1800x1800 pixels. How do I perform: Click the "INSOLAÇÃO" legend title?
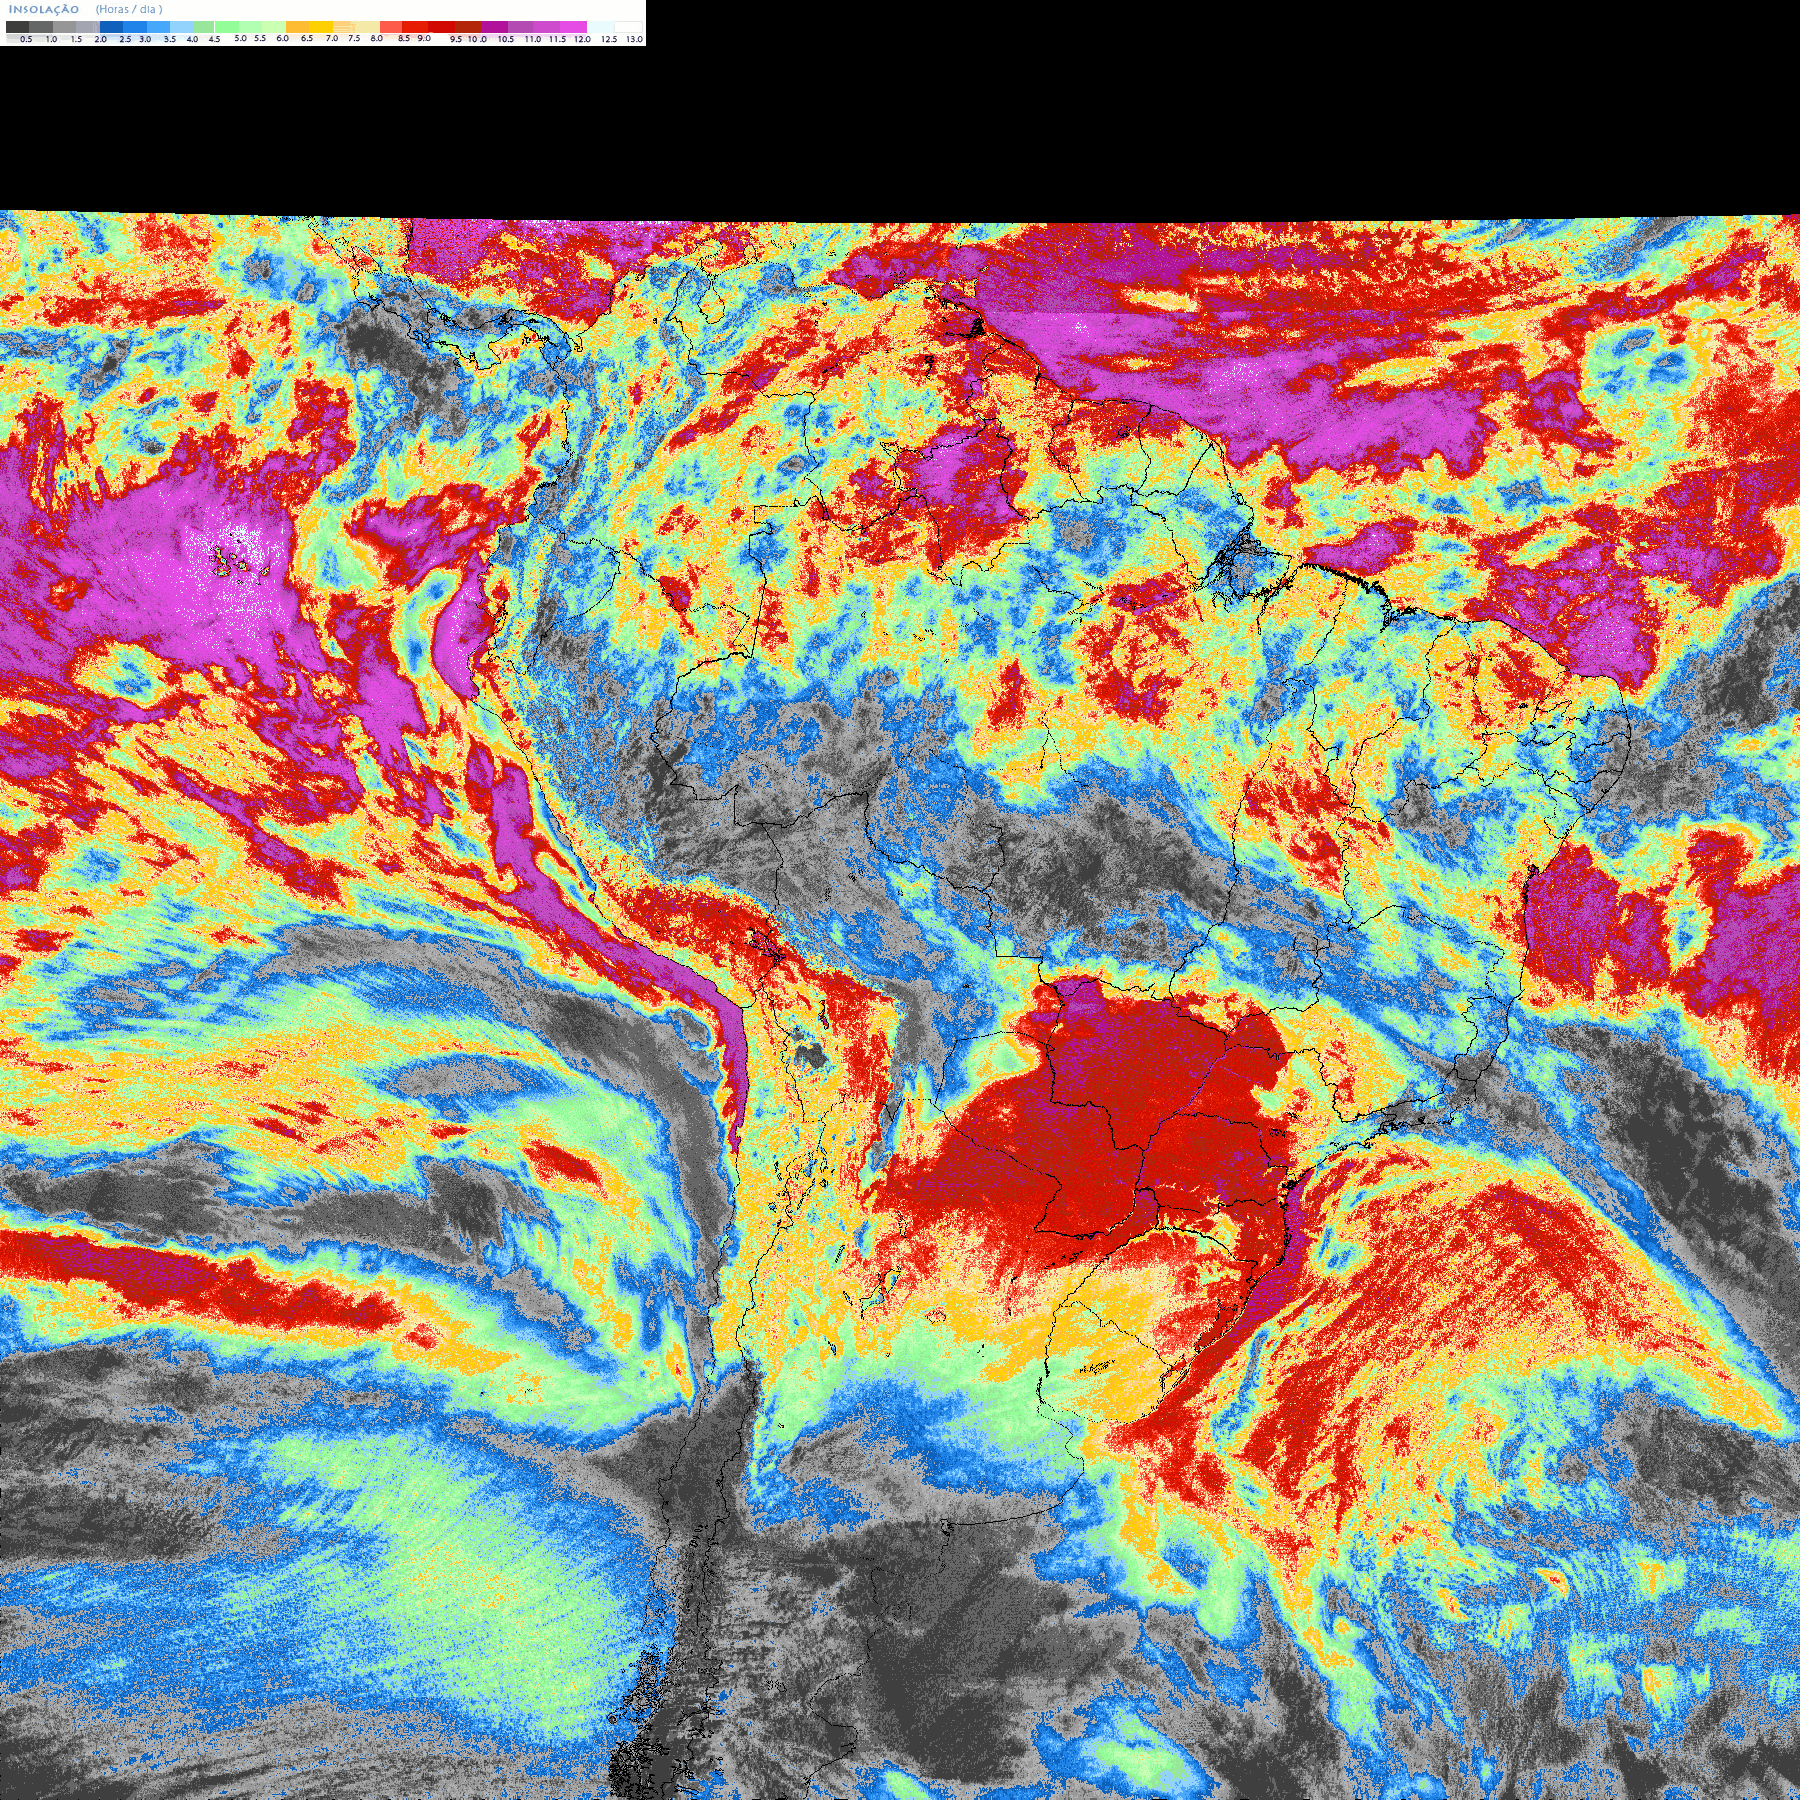44,9
